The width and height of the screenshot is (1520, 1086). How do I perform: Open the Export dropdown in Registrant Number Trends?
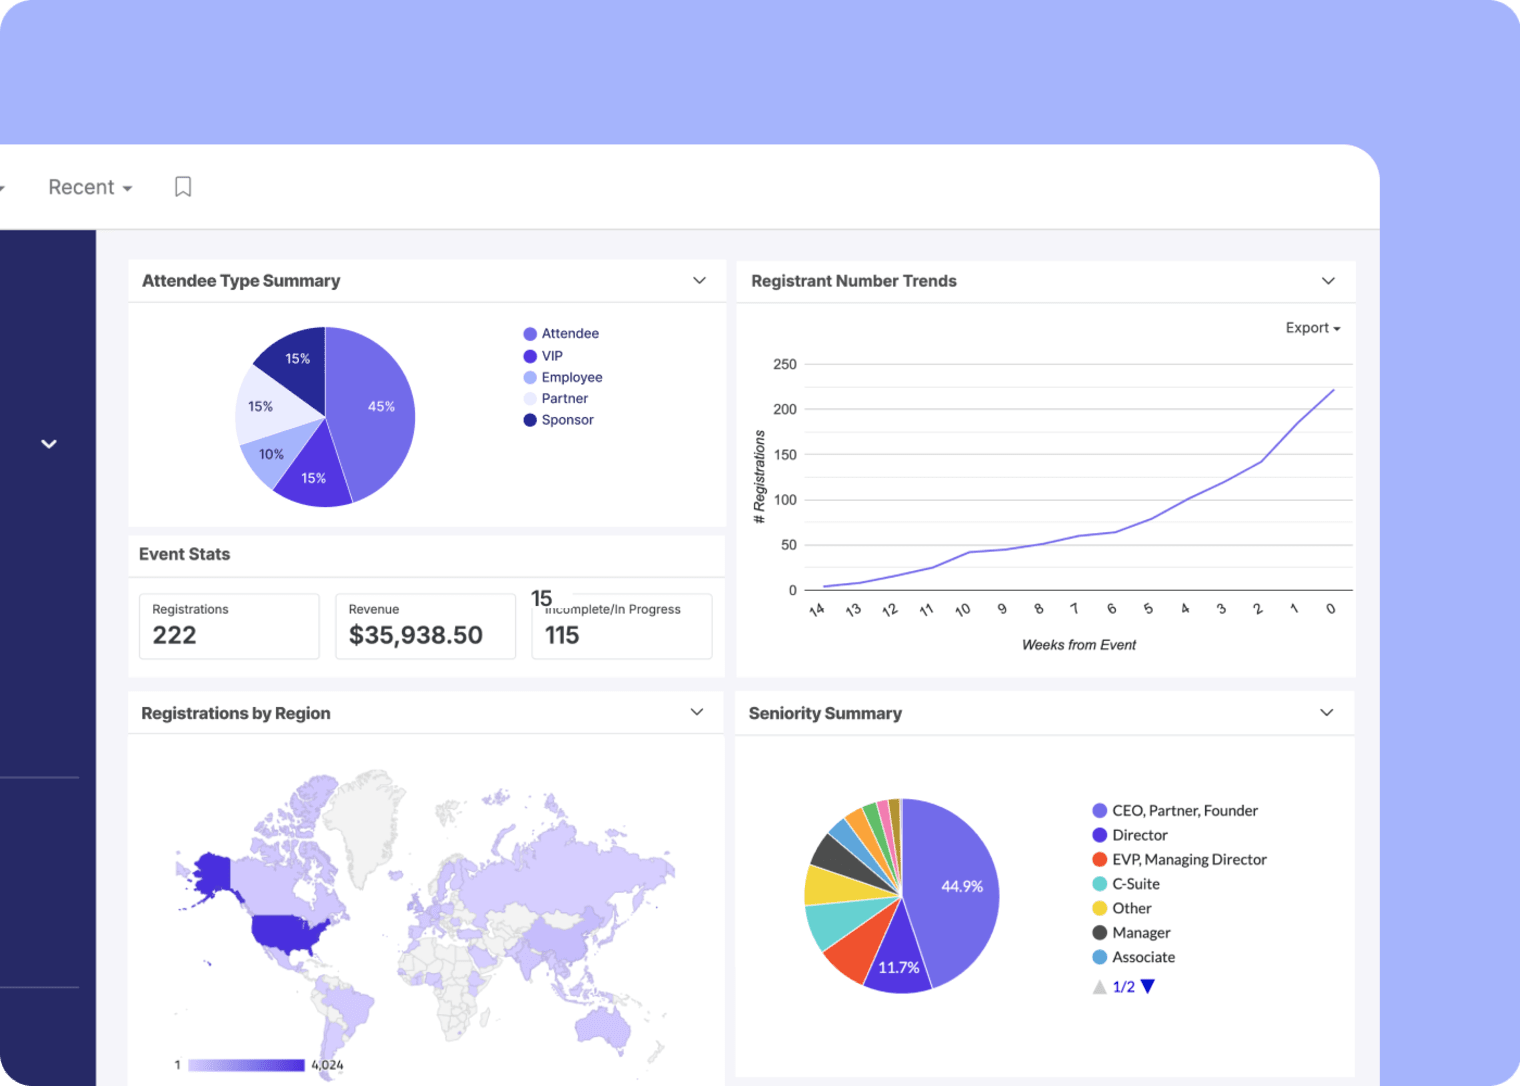click(1311, 327)
